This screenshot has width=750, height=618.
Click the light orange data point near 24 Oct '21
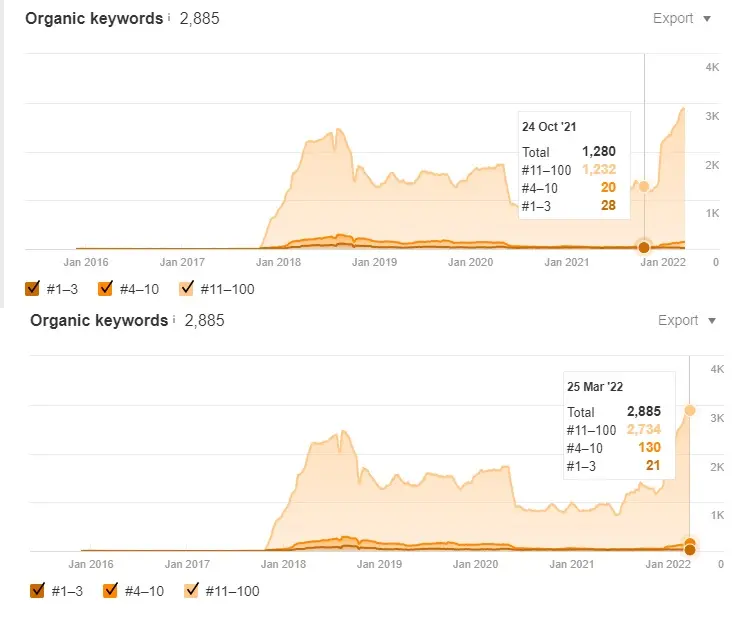click(x=644, y=186)
